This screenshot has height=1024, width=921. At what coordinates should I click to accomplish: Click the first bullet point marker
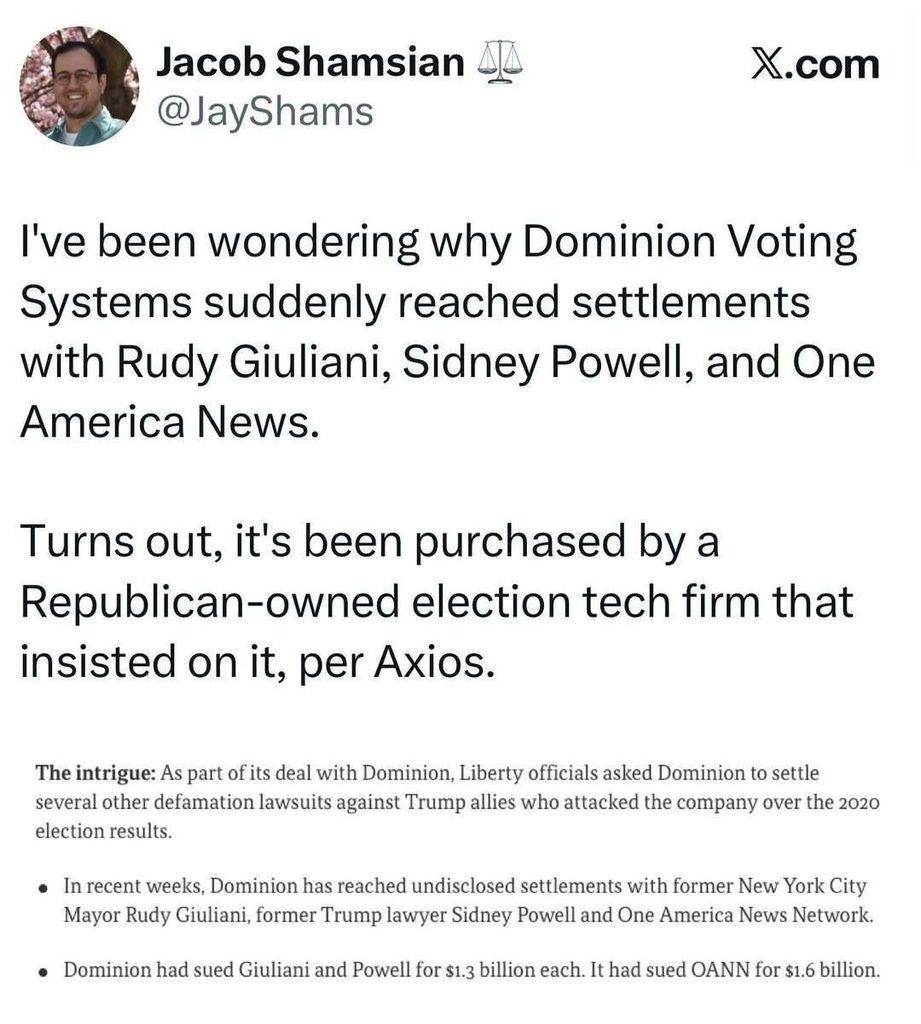coord(42,887)
